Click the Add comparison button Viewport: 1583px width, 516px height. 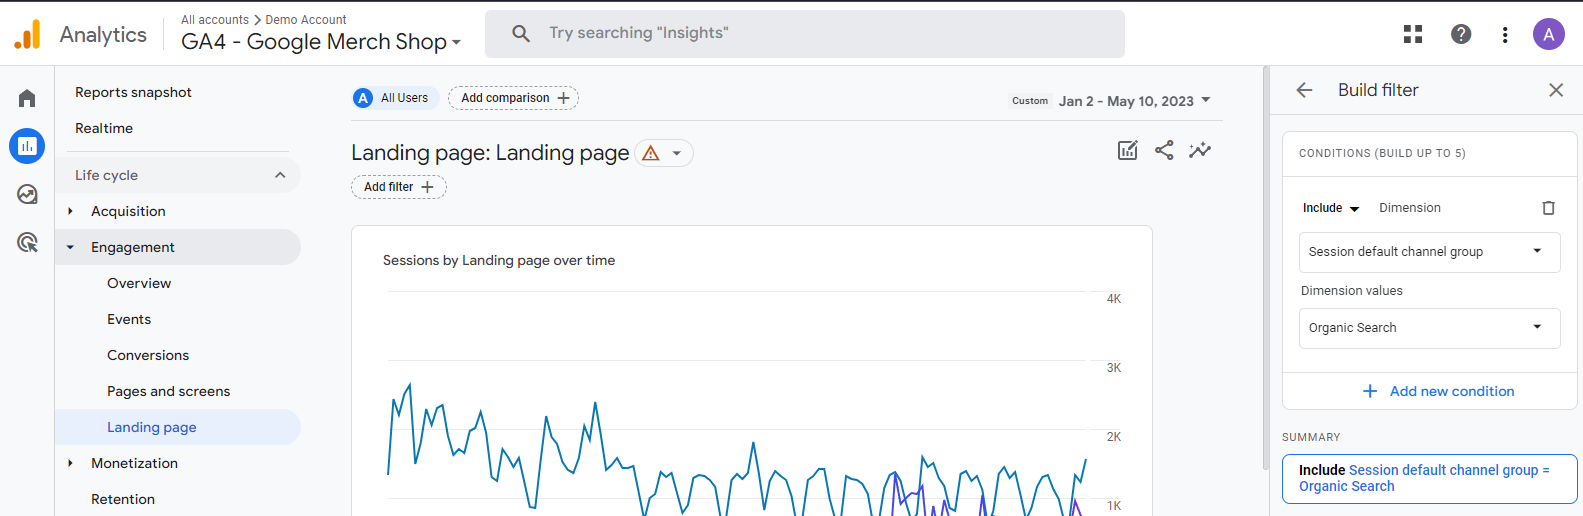pyautogui.click(x=514, y=98)
